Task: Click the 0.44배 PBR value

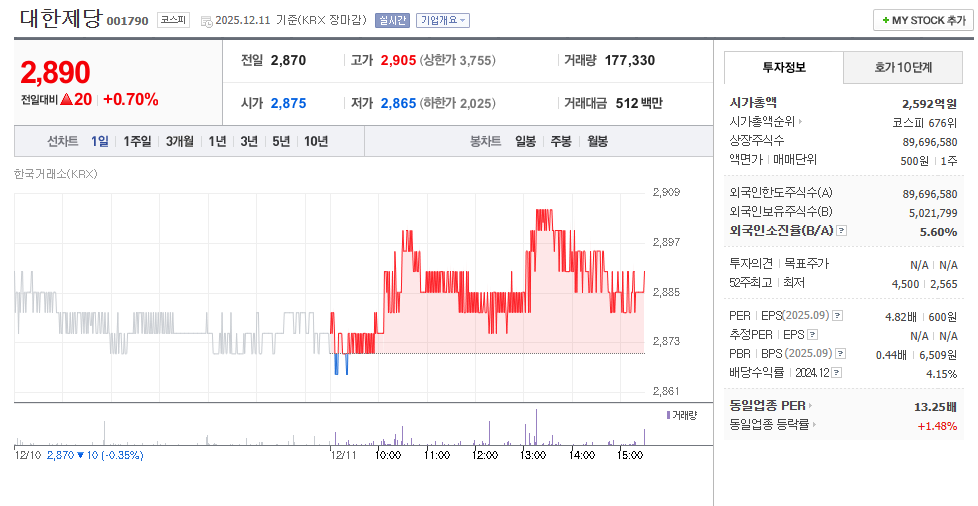Action: (891, 355)
